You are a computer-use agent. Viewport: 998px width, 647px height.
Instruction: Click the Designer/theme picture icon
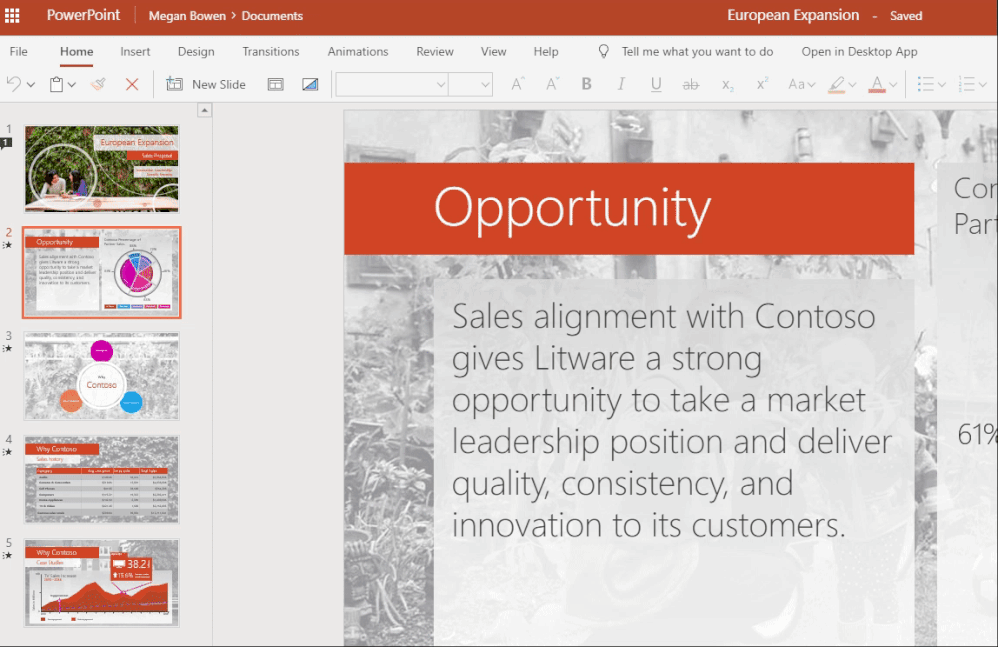click(310, 84)
